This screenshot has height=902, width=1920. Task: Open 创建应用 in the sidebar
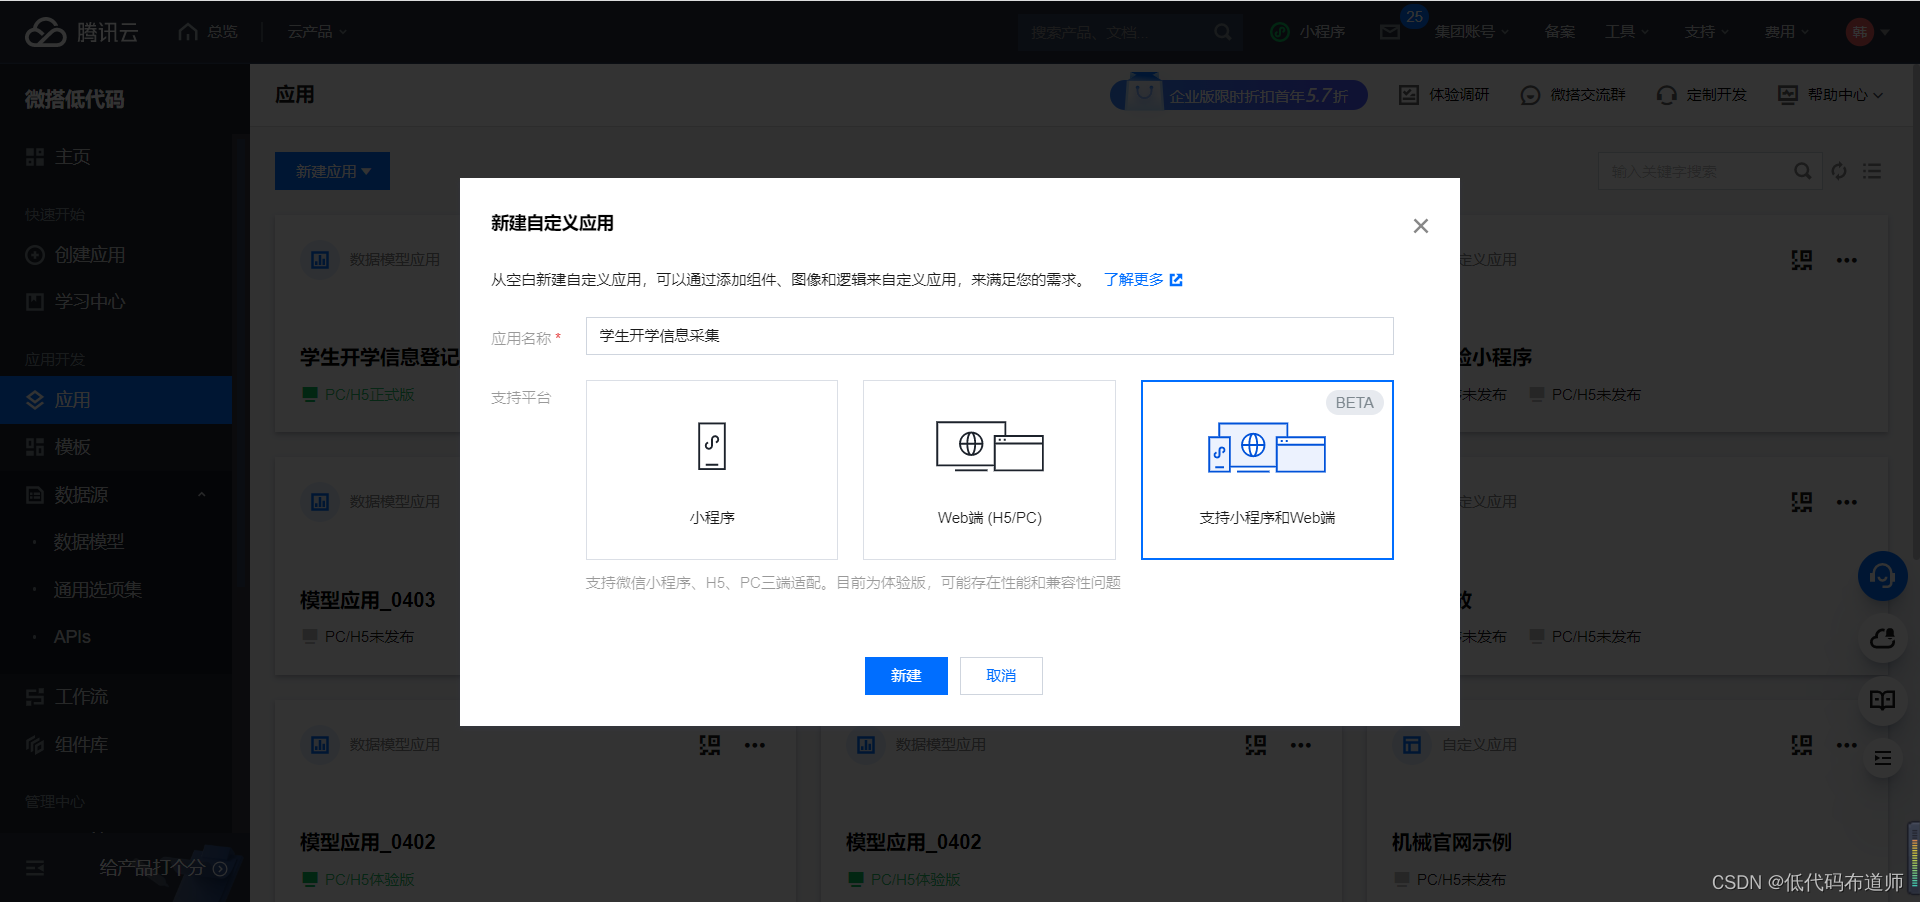tap(116, 255)
